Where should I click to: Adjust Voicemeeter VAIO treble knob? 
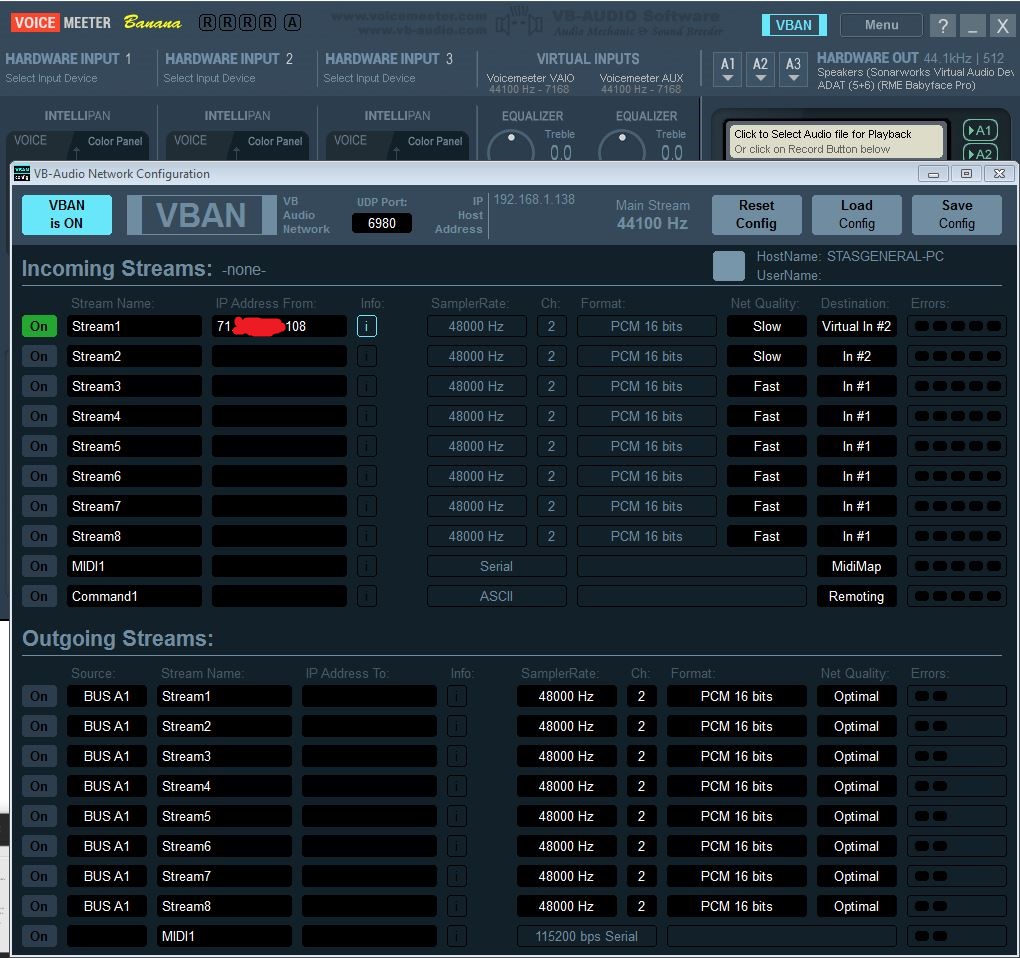(511, 146)
